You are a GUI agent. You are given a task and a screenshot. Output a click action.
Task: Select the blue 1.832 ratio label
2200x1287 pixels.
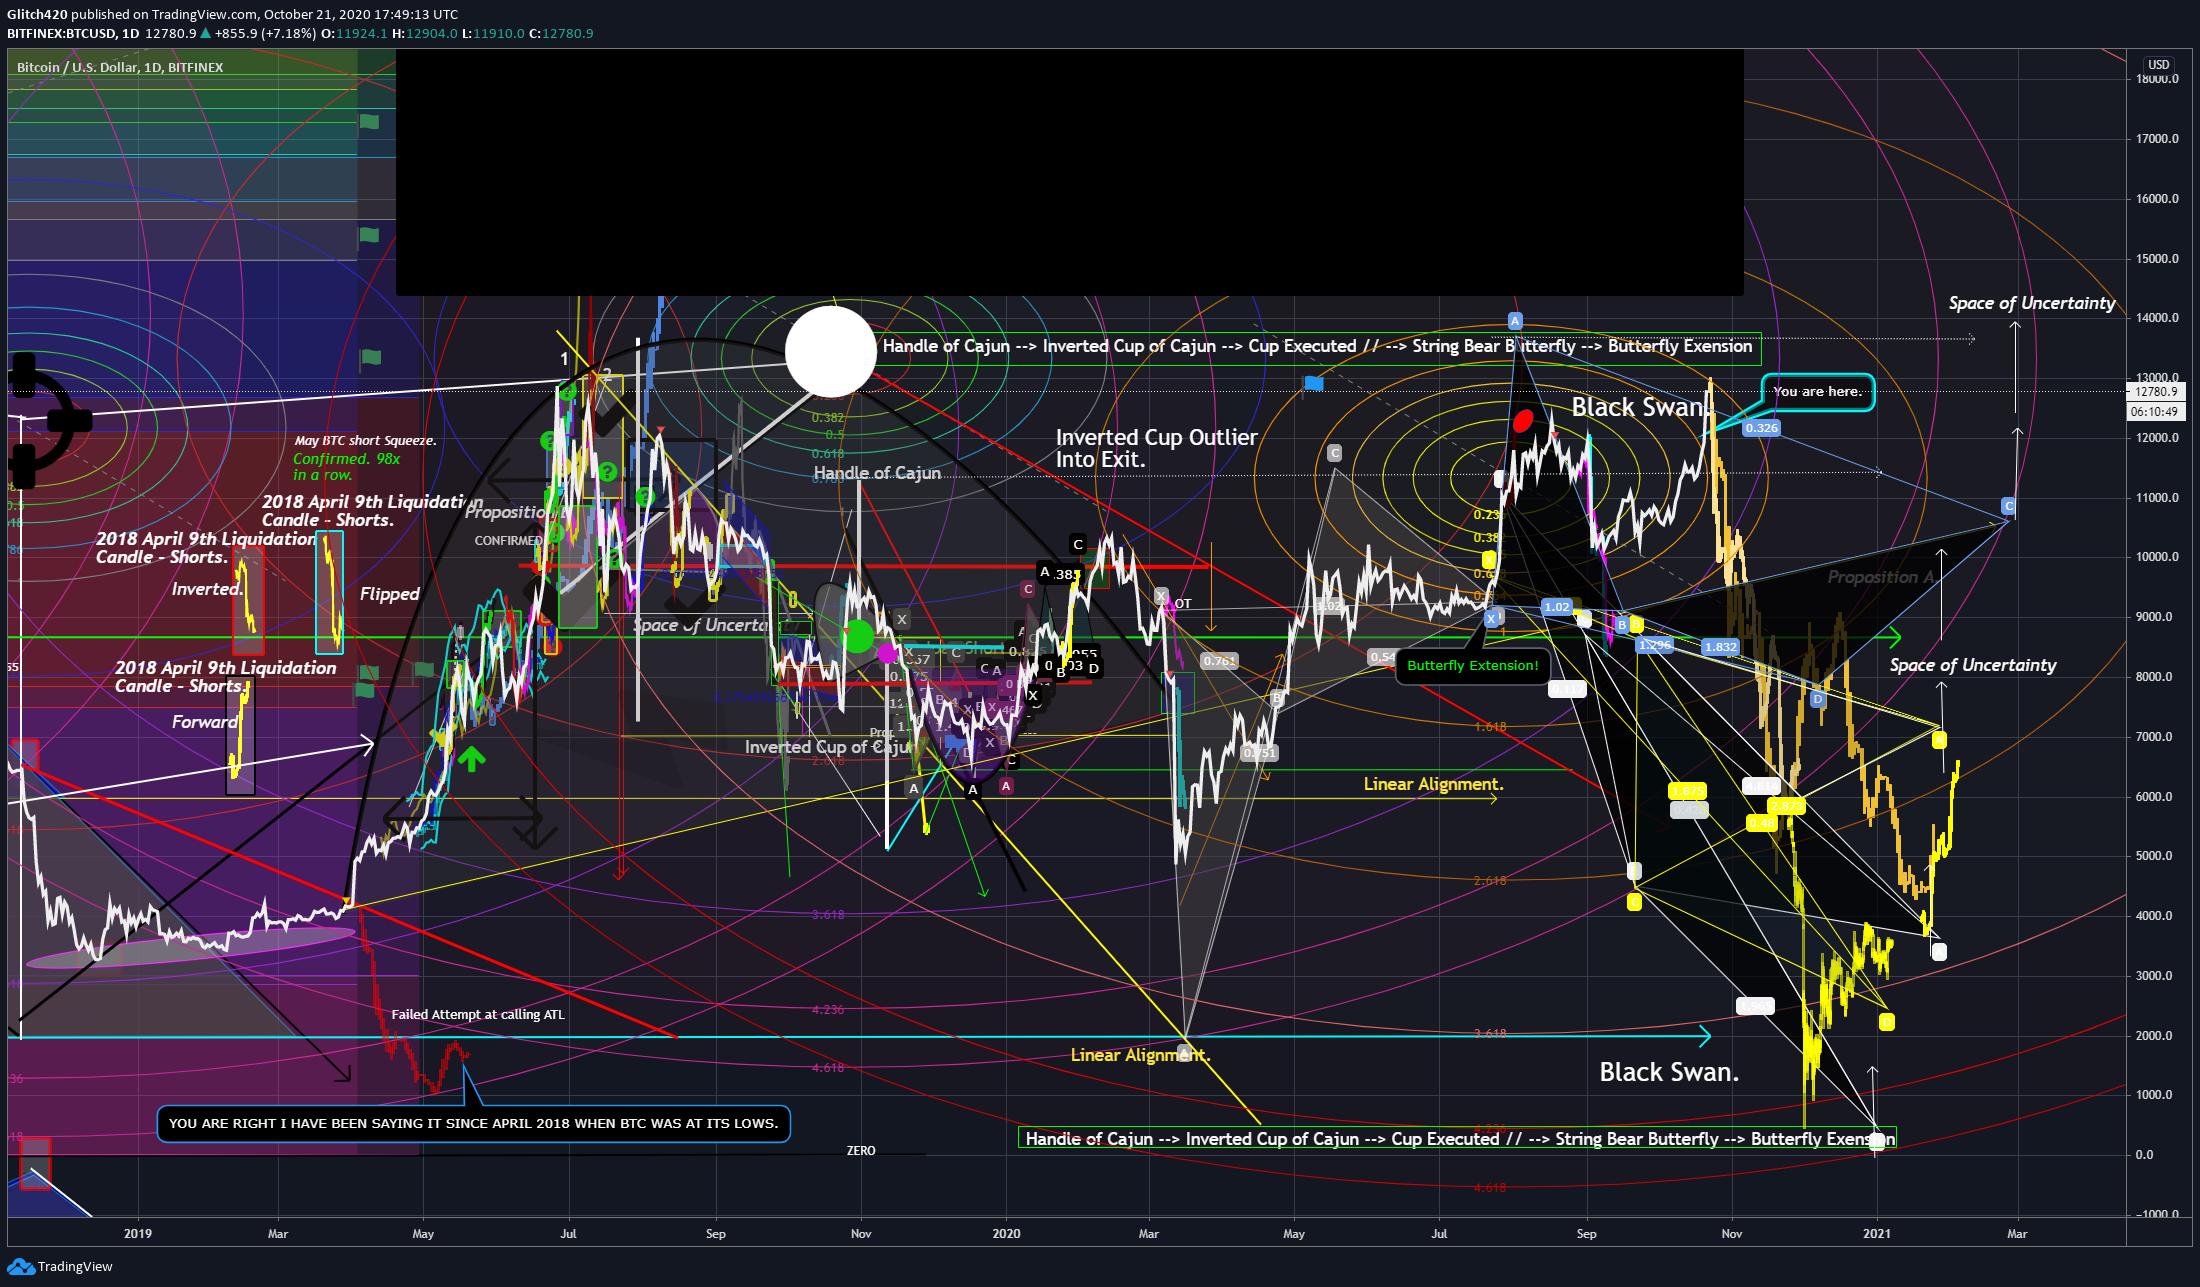[1720, 647]
